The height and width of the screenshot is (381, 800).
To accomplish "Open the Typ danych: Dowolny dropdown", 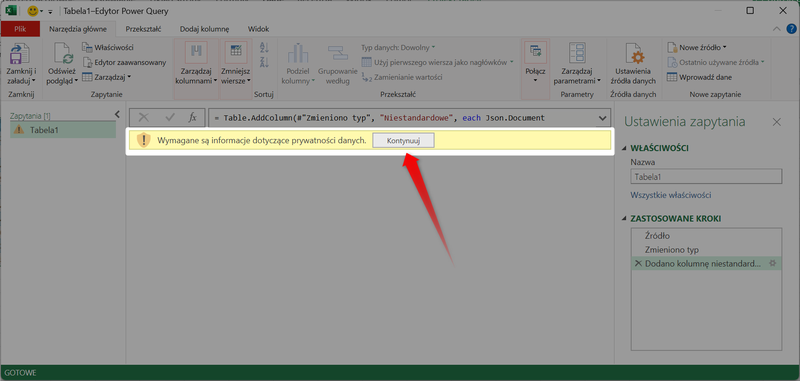I will 398,47.
